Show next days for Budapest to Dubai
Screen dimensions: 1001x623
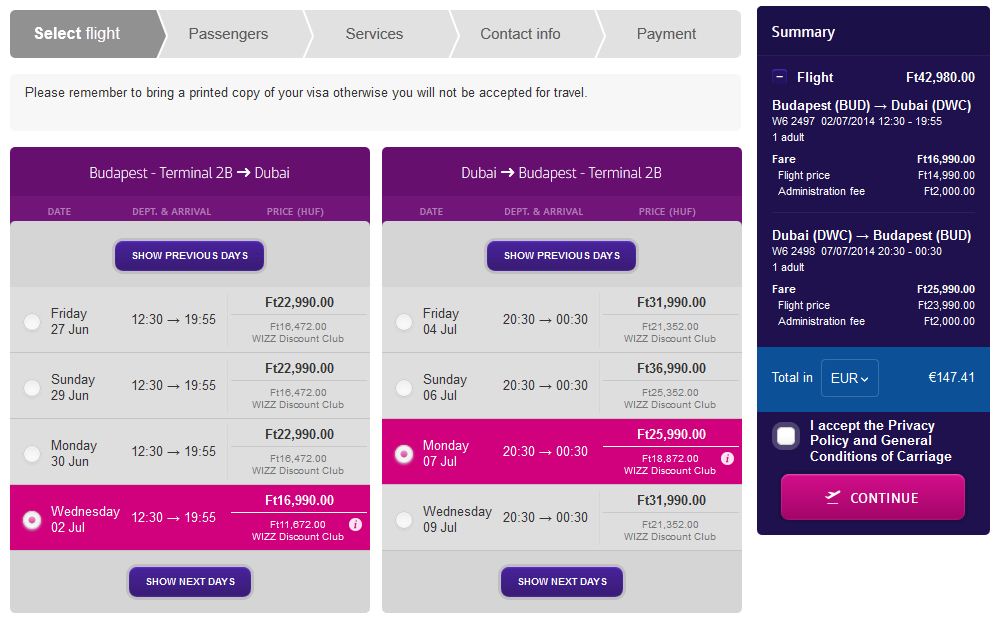click(190, 581)
